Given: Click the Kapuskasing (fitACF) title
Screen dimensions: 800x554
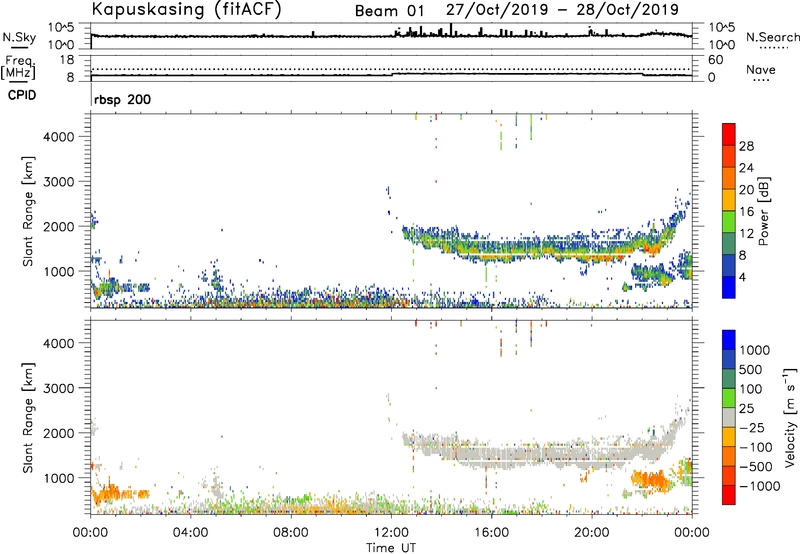Looking at the screenshot, I should pyautogui.click(x=187, y=10).
